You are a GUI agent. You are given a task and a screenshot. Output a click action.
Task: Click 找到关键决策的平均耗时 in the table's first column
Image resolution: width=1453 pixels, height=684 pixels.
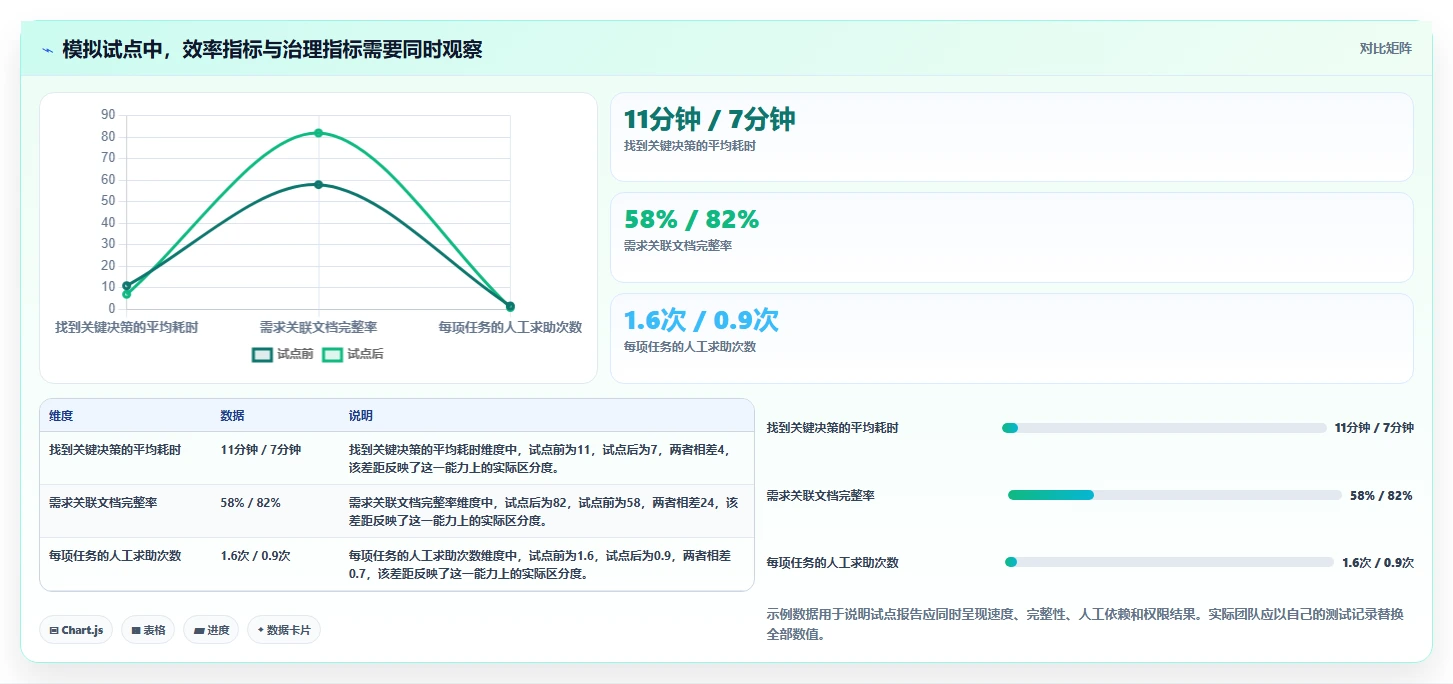115,450
